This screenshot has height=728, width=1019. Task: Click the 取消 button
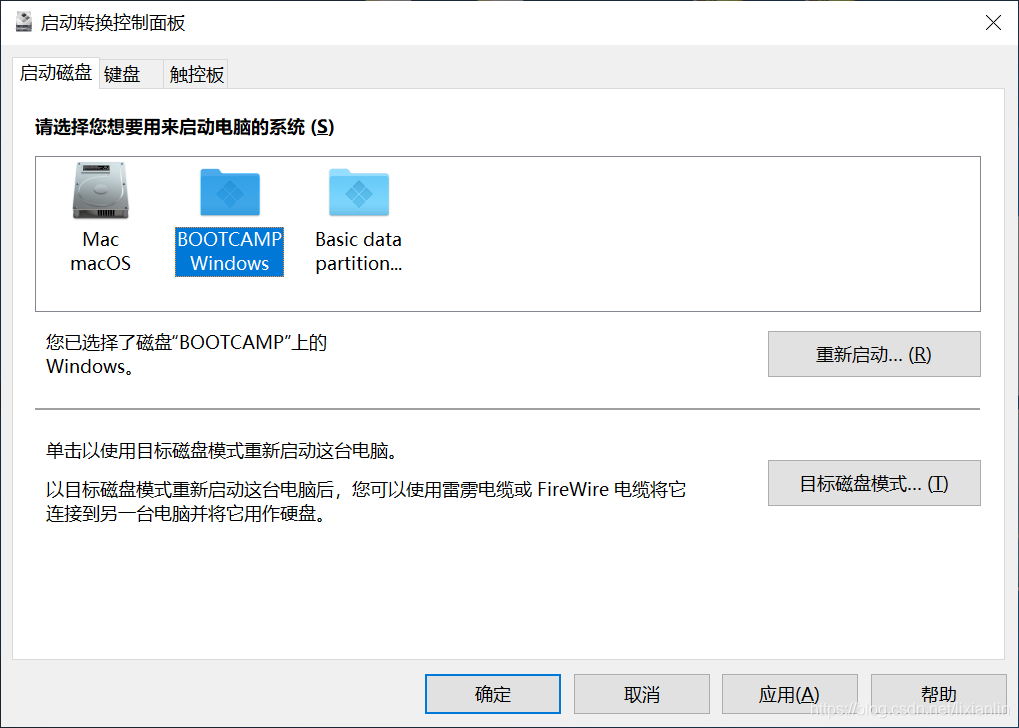641,694
